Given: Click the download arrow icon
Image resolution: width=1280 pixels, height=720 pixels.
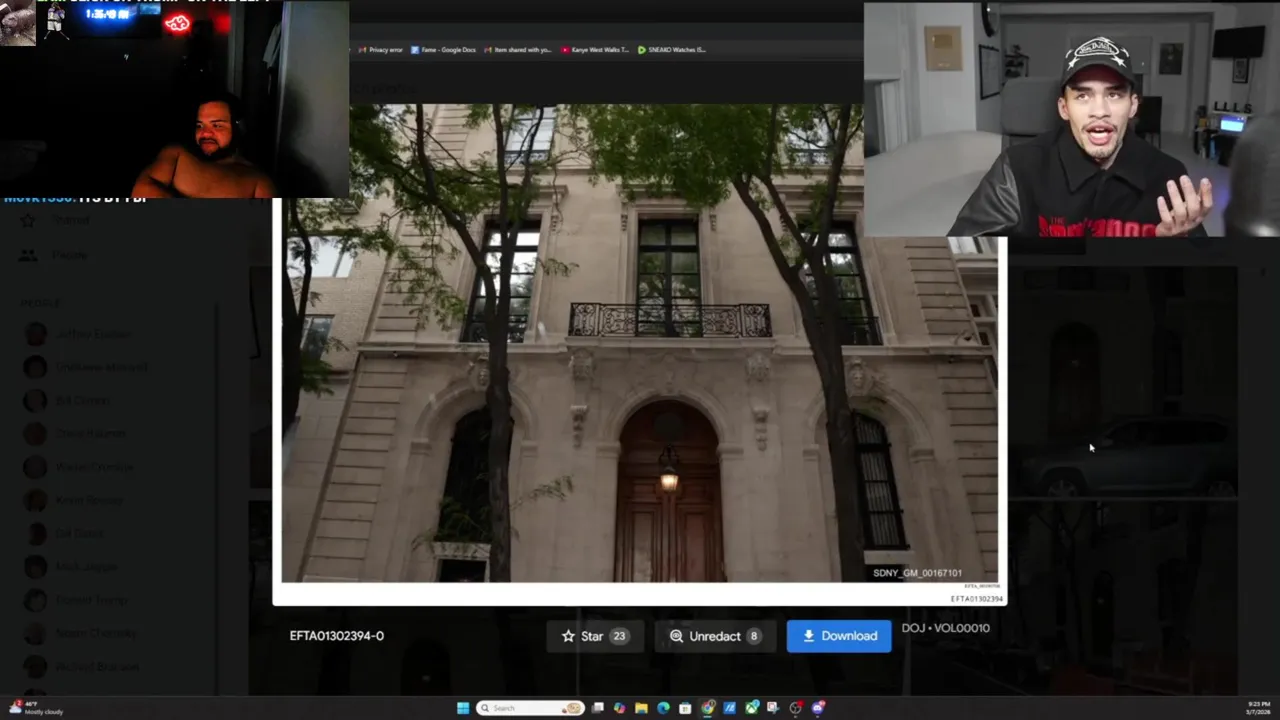Looking at the screenshot, I should (x=808, y=636).
